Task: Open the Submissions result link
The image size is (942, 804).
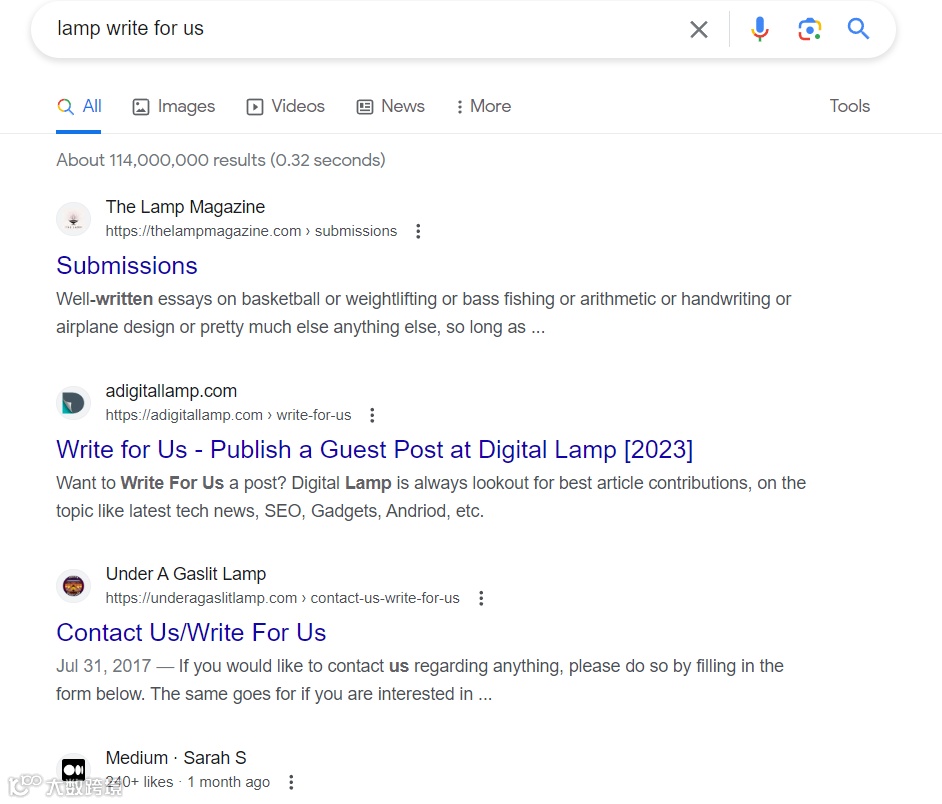Action: (x=127, y=266)
